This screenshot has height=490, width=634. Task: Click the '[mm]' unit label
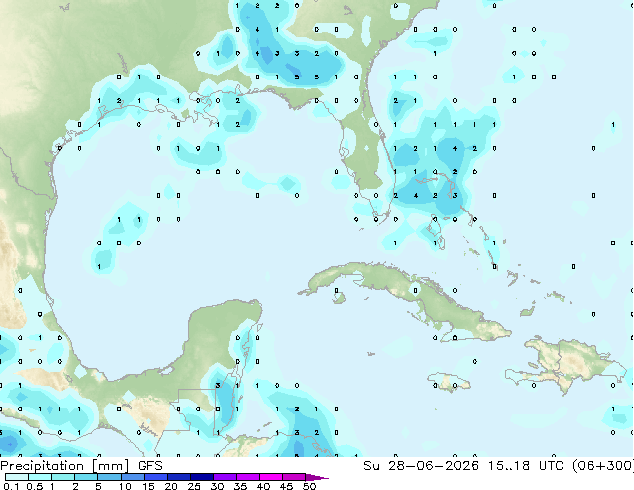[110, 466]
